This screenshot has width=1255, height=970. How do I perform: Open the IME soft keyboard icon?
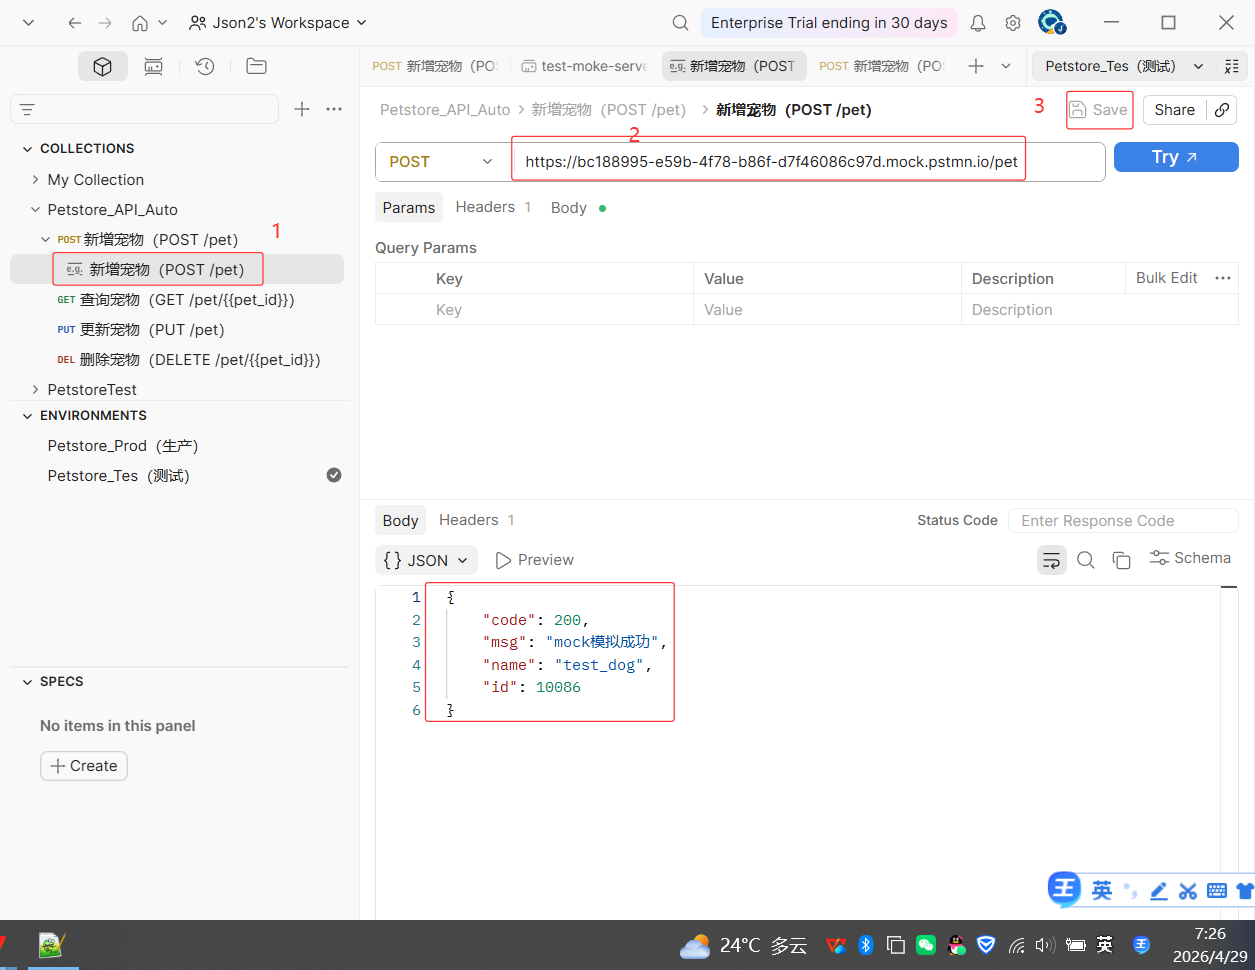pos(1217,890)
